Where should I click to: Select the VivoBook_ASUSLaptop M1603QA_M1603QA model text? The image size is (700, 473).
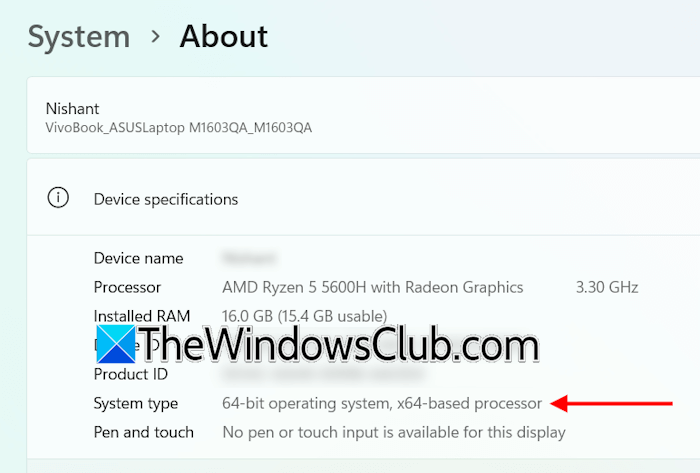[x=179, y=128]
